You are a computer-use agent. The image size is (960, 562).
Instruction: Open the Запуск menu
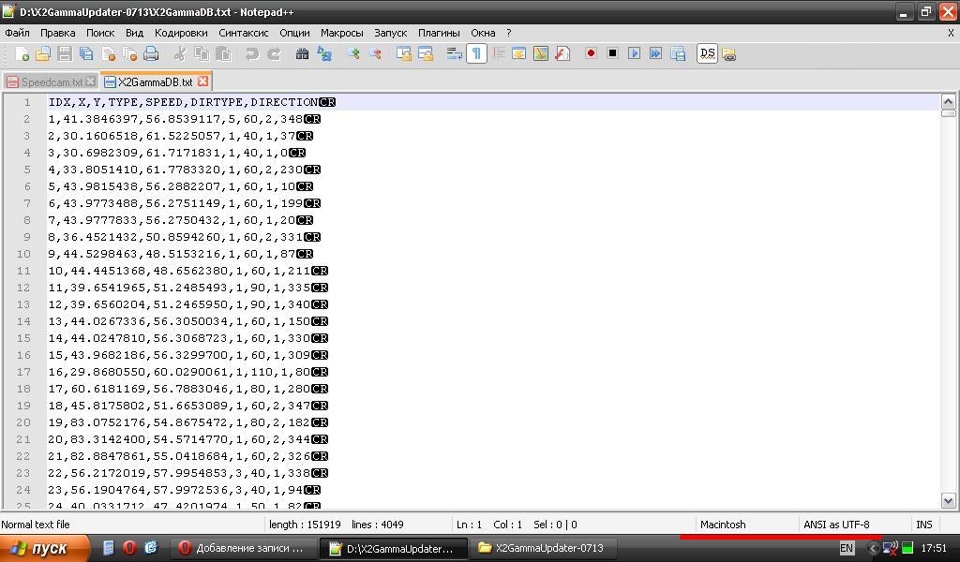[390, 33]
